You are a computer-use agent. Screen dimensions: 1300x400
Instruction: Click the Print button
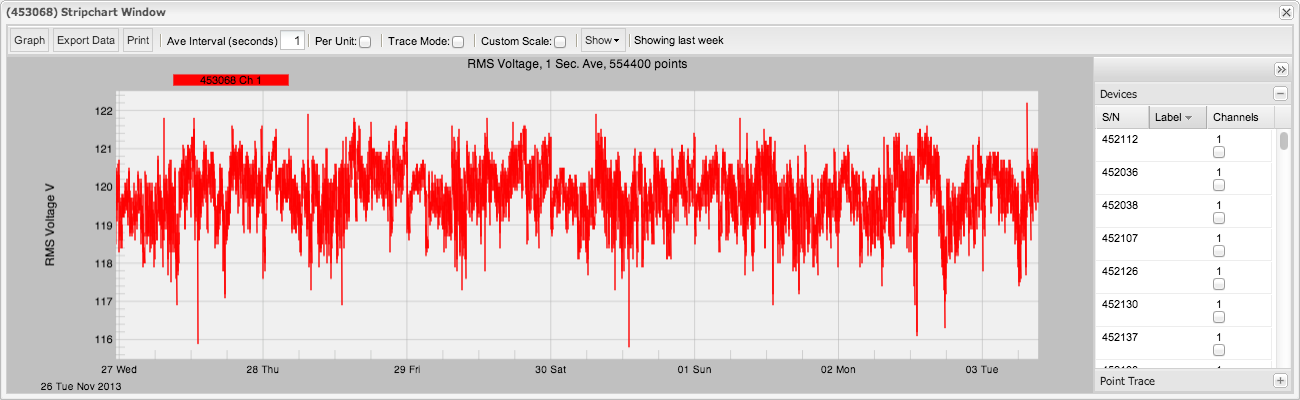click(138, 41)
